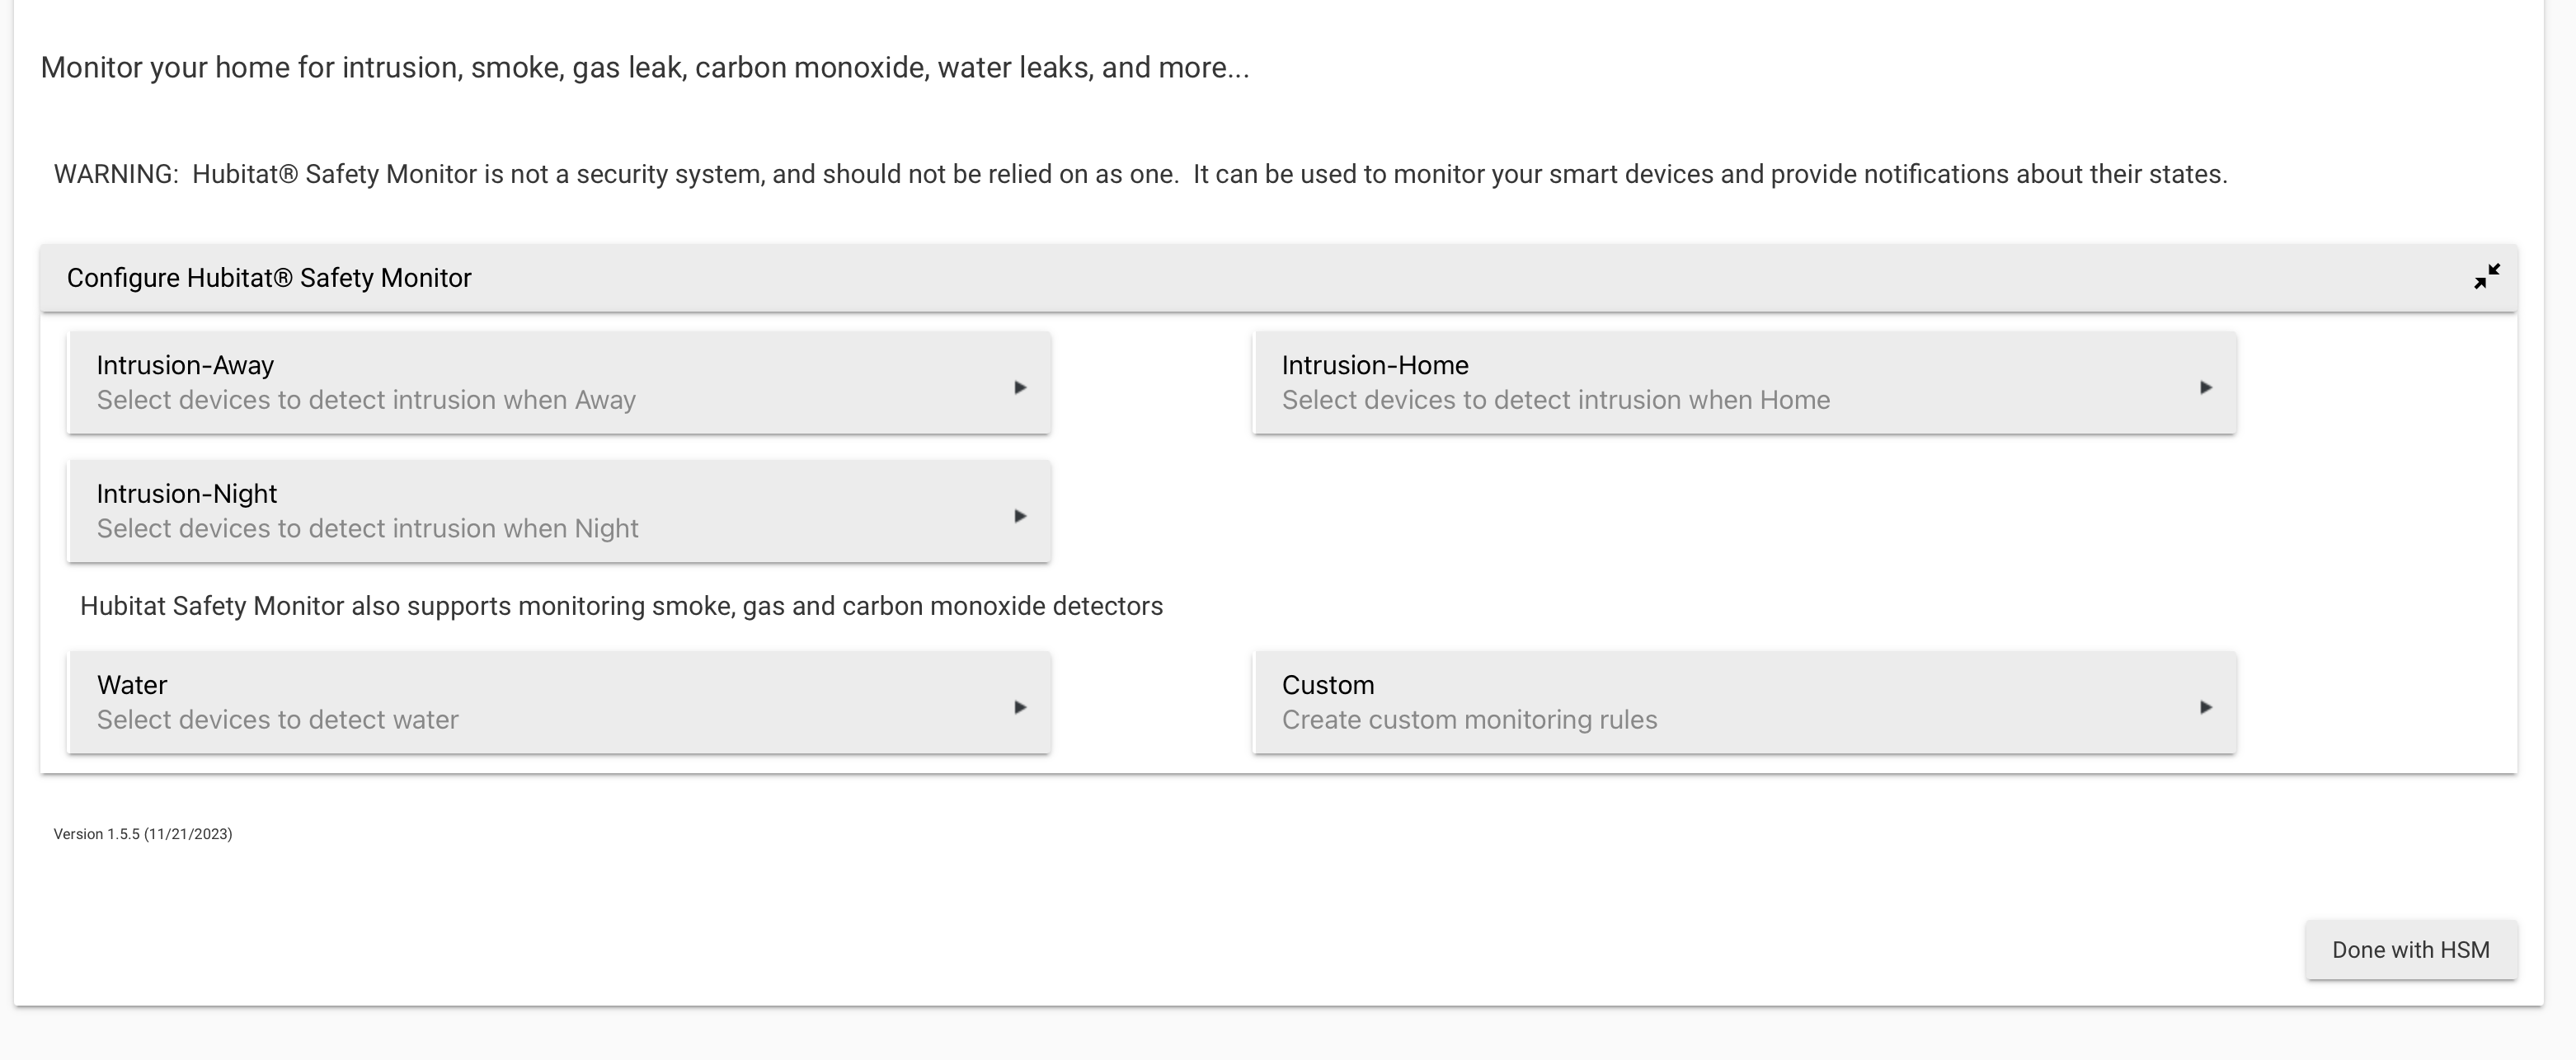Click 'Create custom monitoring rules' description
The image size is (2576, 1060).
[x=1469, y=720]
